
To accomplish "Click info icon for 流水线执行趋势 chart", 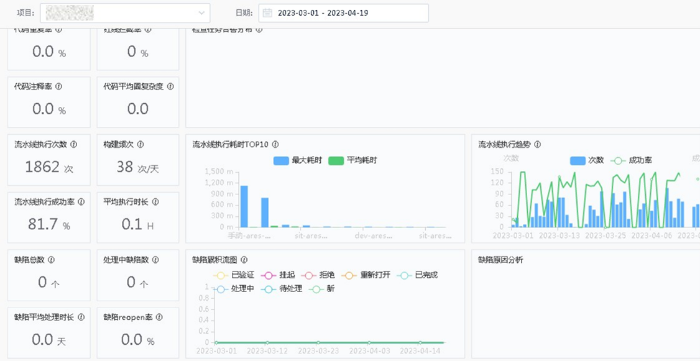I will point(538,145).
